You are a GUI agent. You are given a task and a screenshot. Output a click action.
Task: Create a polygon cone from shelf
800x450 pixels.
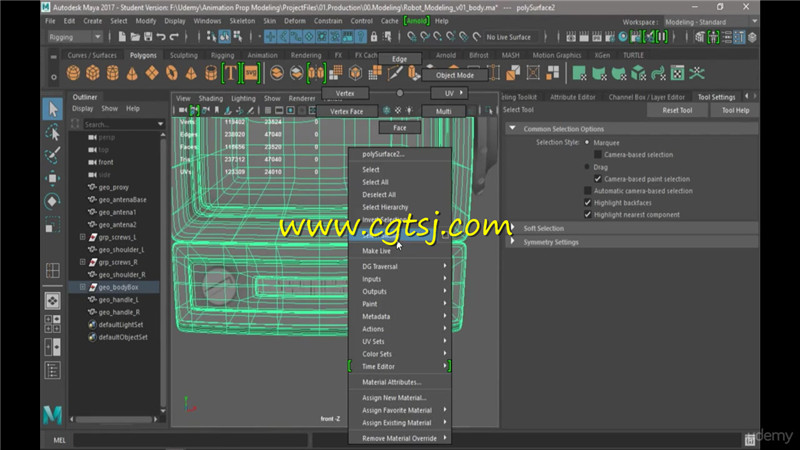pyautogui.click(x=132, y=73)
